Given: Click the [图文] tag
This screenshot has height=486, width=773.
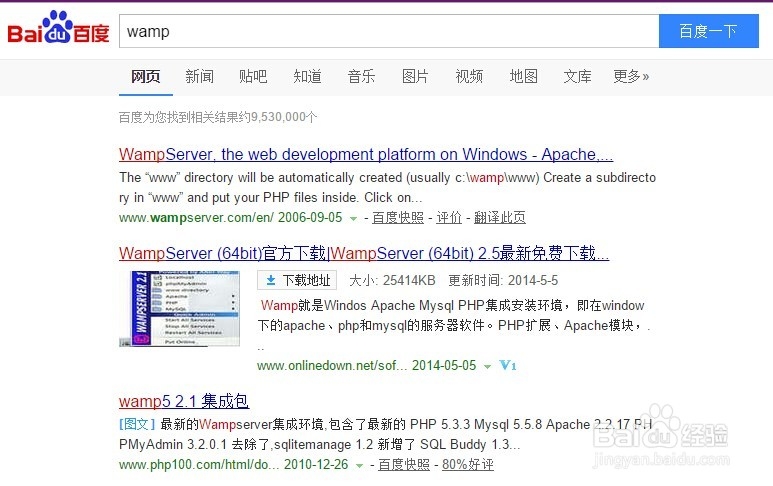Looking at the screenshot, I should point(137,424).
